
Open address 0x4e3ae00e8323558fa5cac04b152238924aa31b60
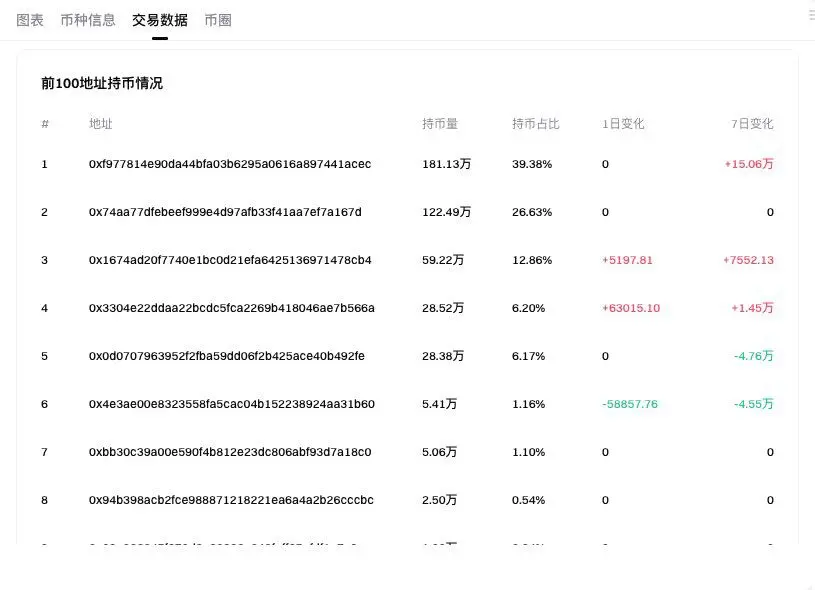coord(232,404)
